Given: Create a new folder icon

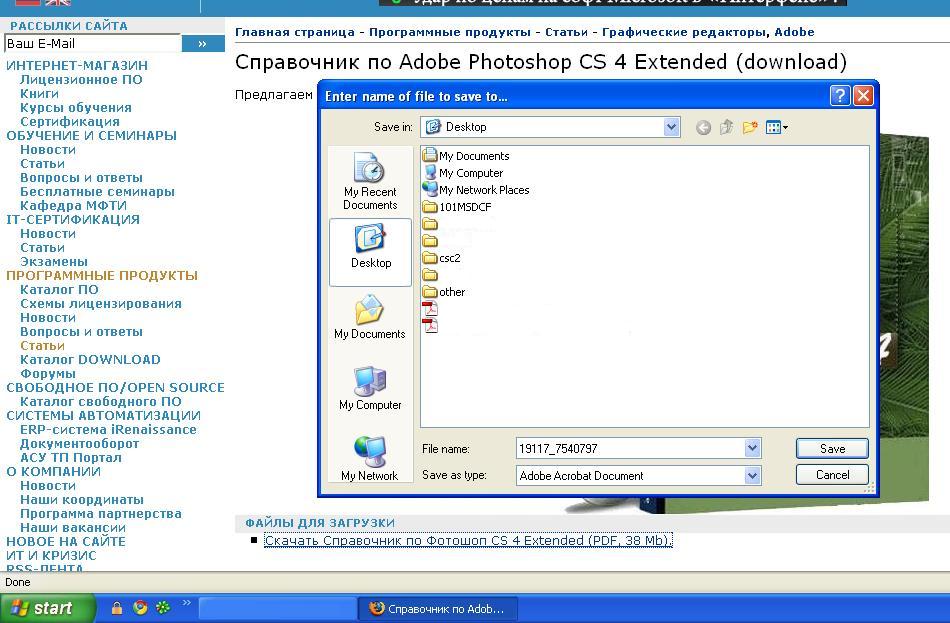Looking at the screenshot, I should tap(750, 127).
